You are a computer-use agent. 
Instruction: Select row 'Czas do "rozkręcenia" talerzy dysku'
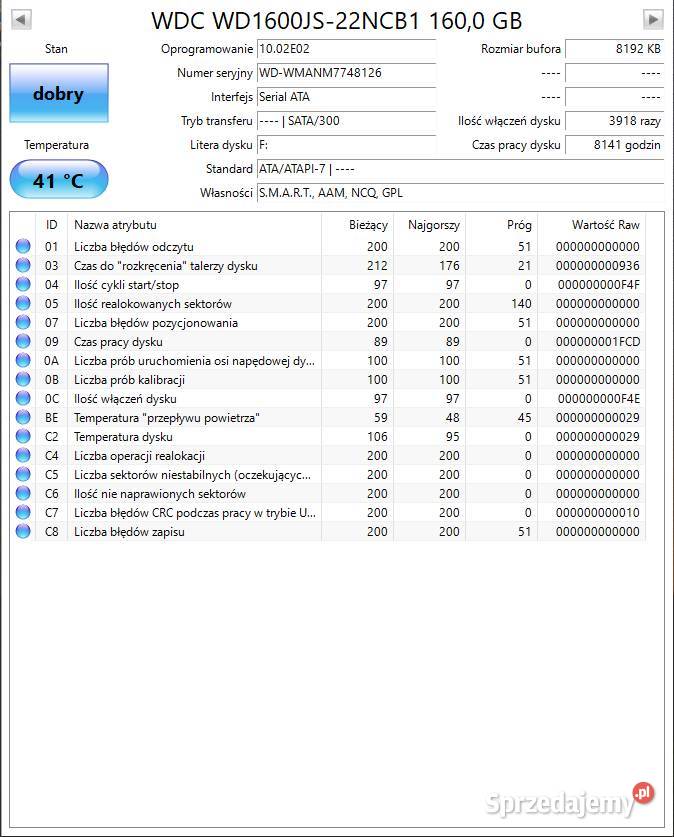point(328,265)
